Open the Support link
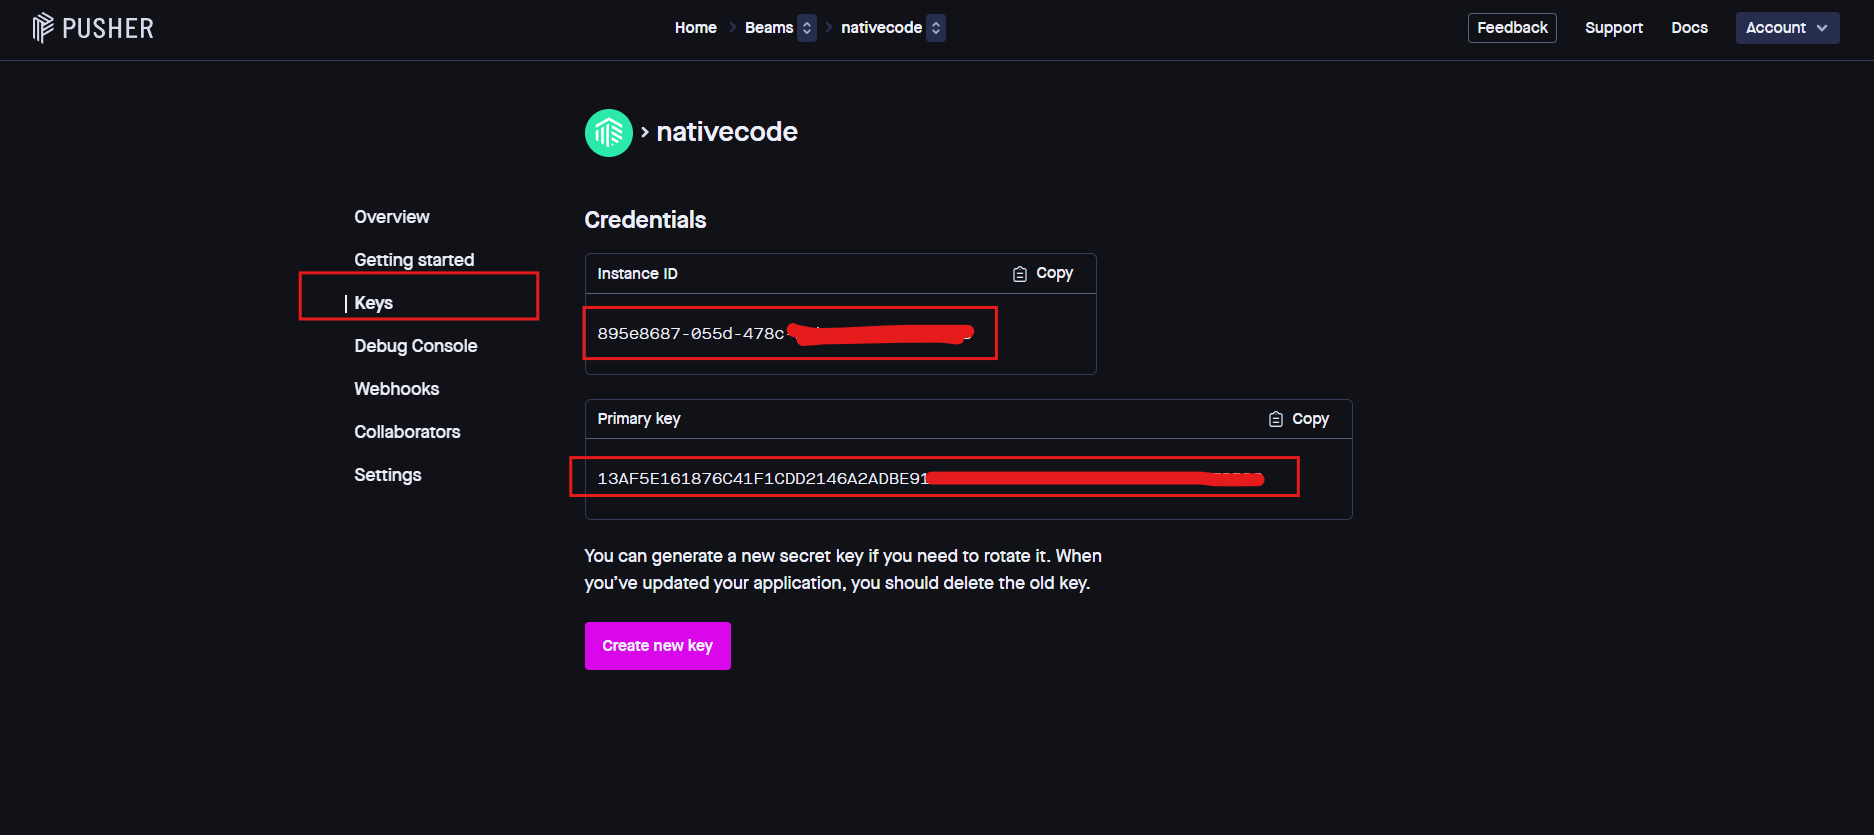Image resolution: width=1874 pixels, height=835 pixels. click(x=1613, y=28)
